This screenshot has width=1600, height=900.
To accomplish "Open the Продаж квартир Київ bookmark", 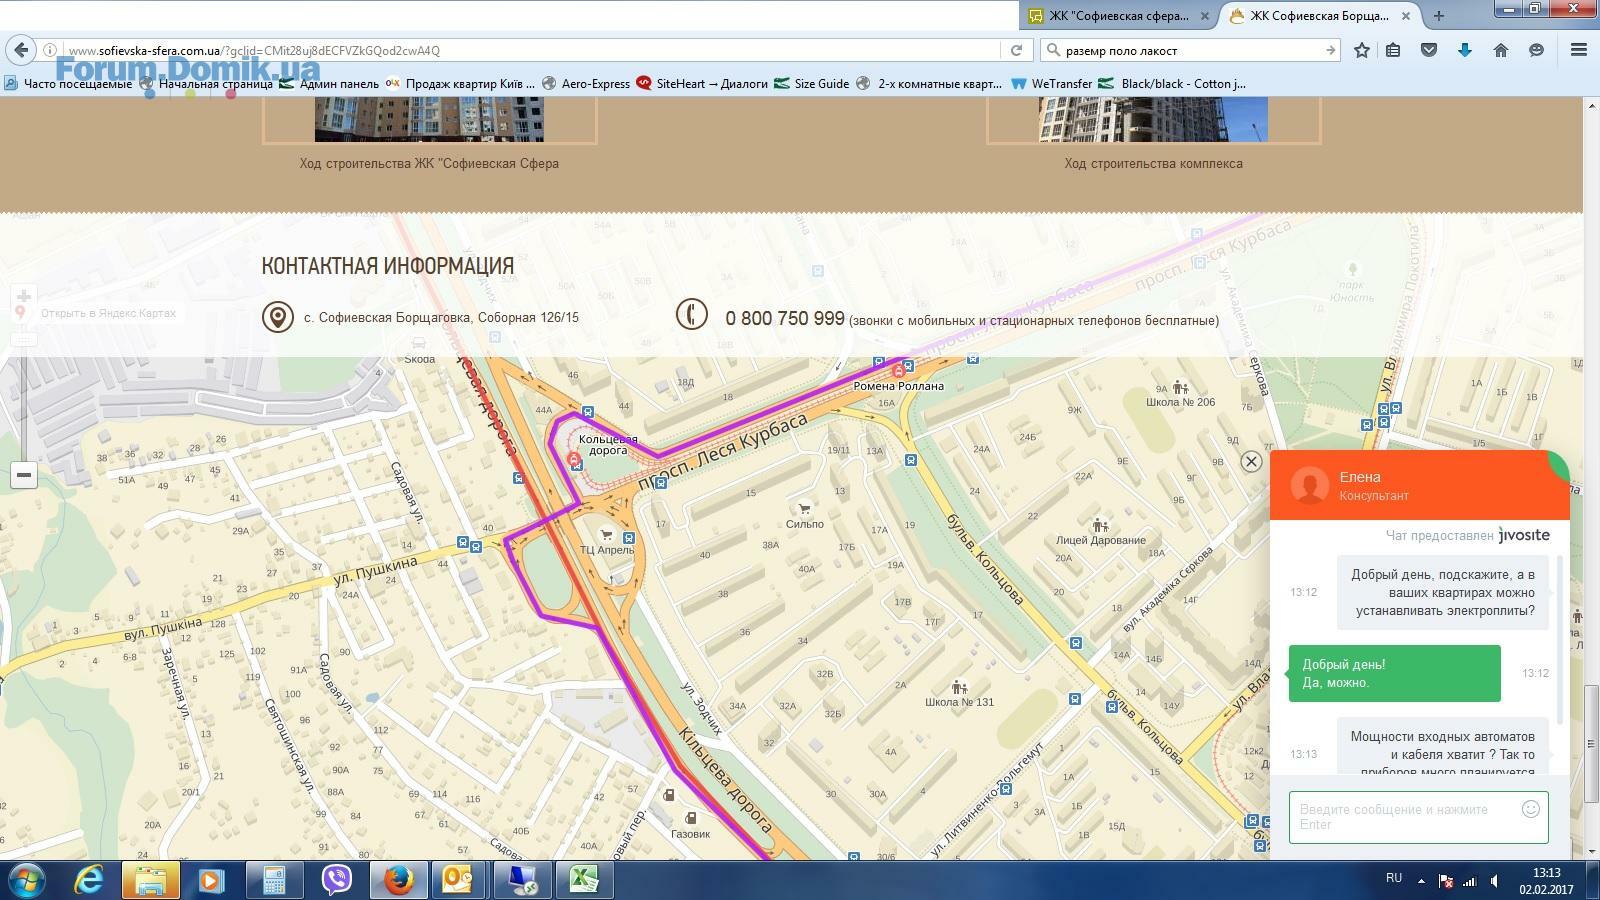I will pos(460,84).
